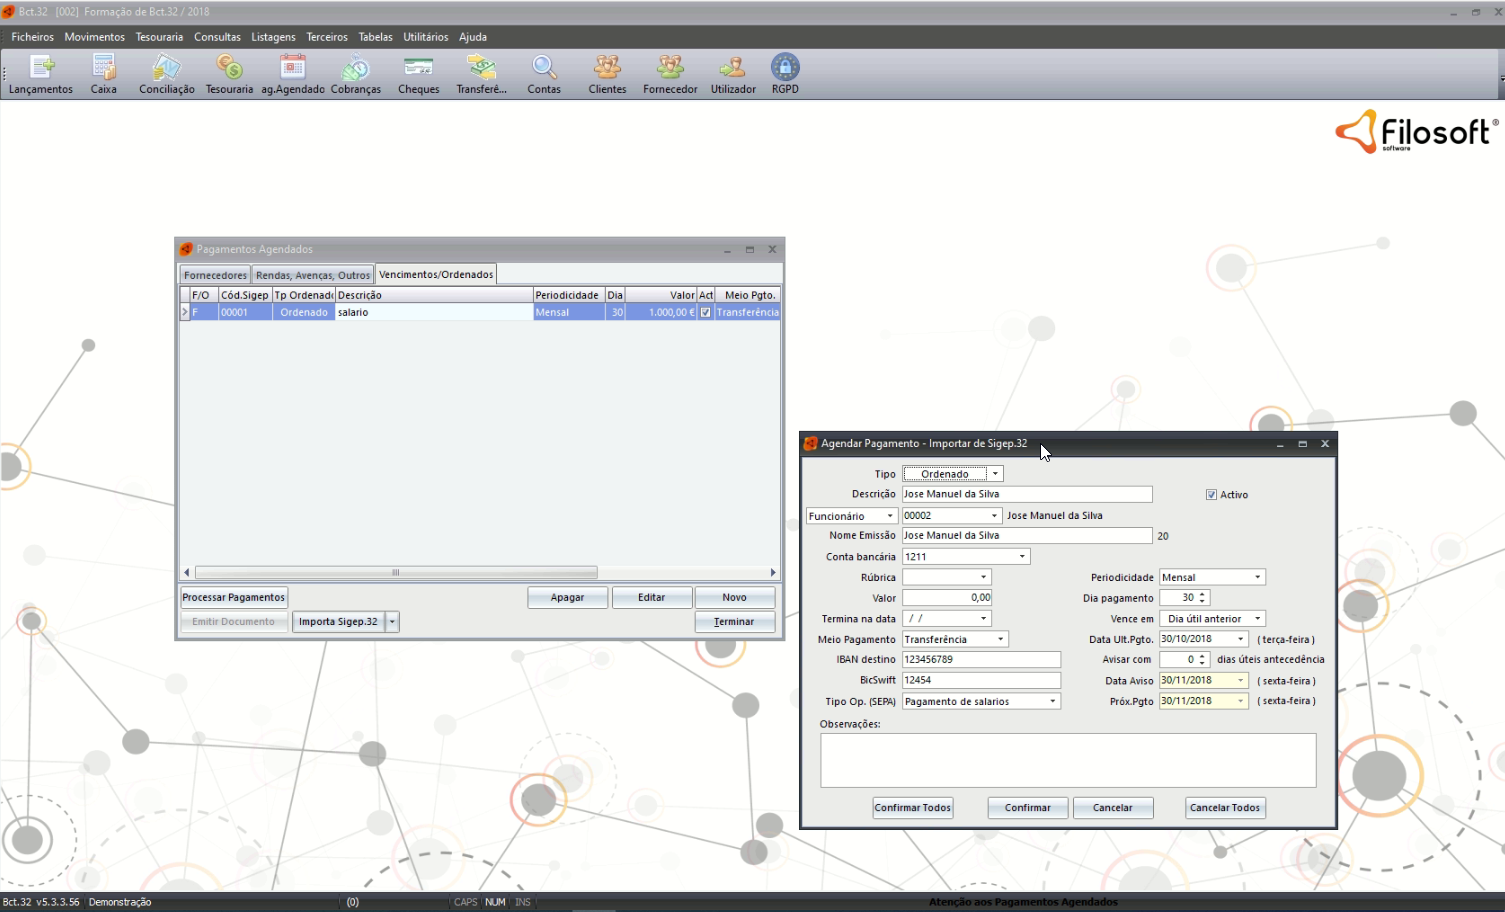
Task: Click the IBAN destino input field
Action: point(980,660)
